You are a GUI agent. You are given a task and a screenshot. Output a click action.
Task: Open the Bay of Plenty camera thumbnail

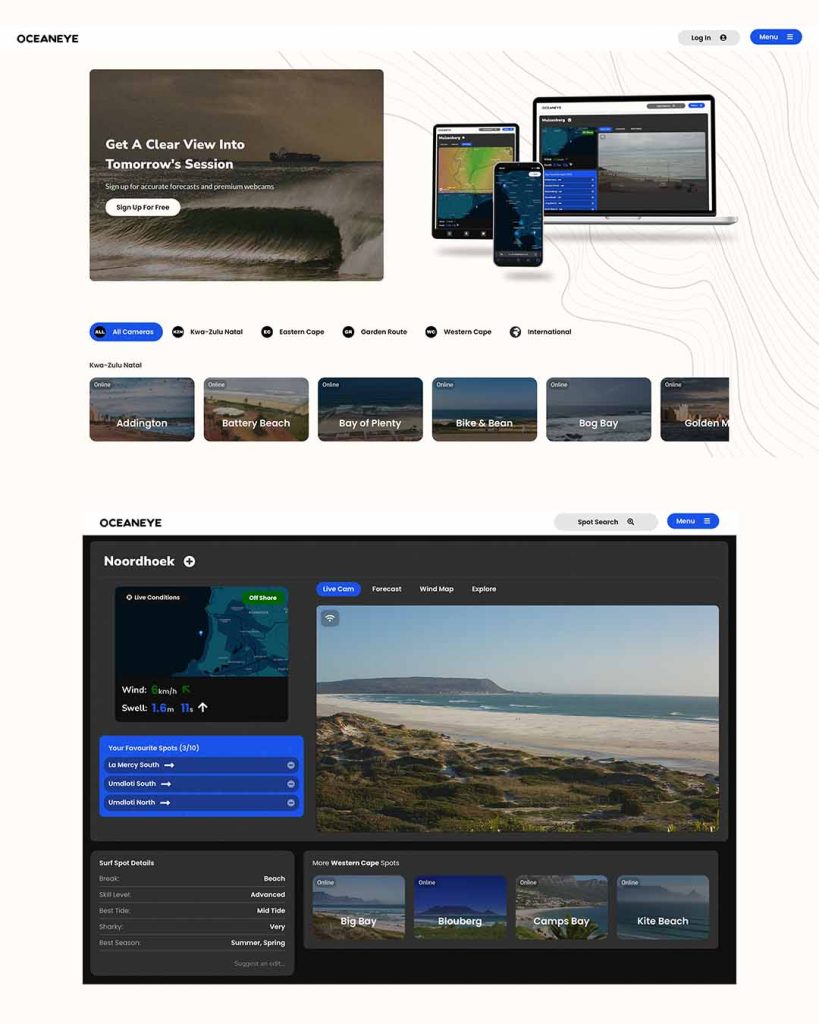[370, 410]
